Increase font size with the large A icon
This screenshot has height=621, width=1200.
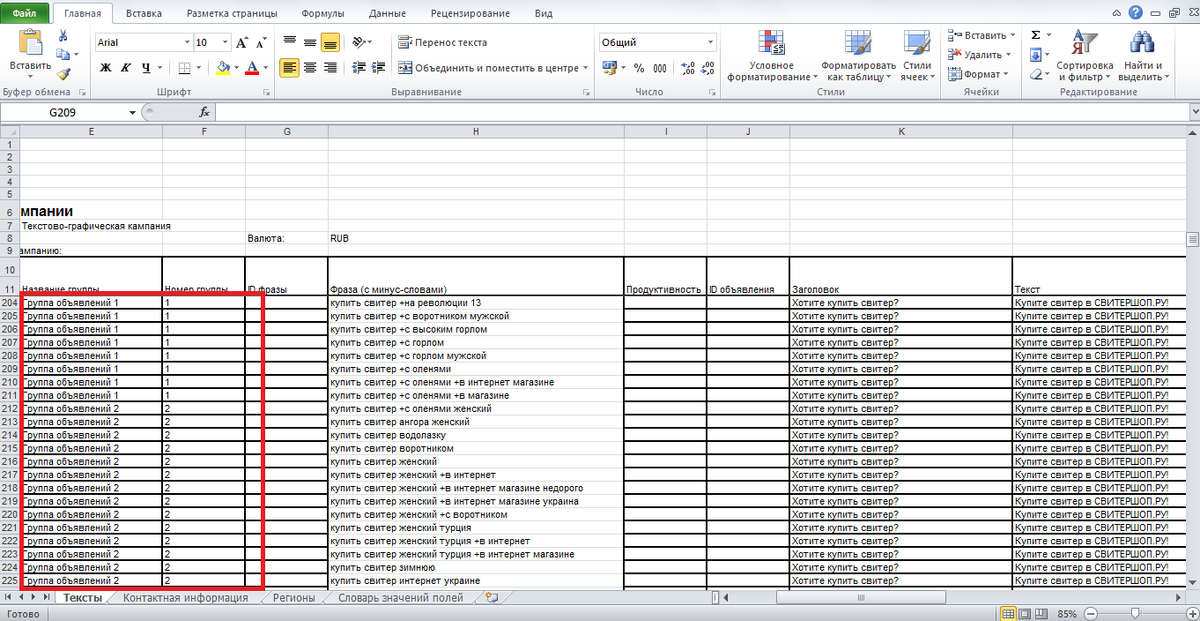pos(243,43)
